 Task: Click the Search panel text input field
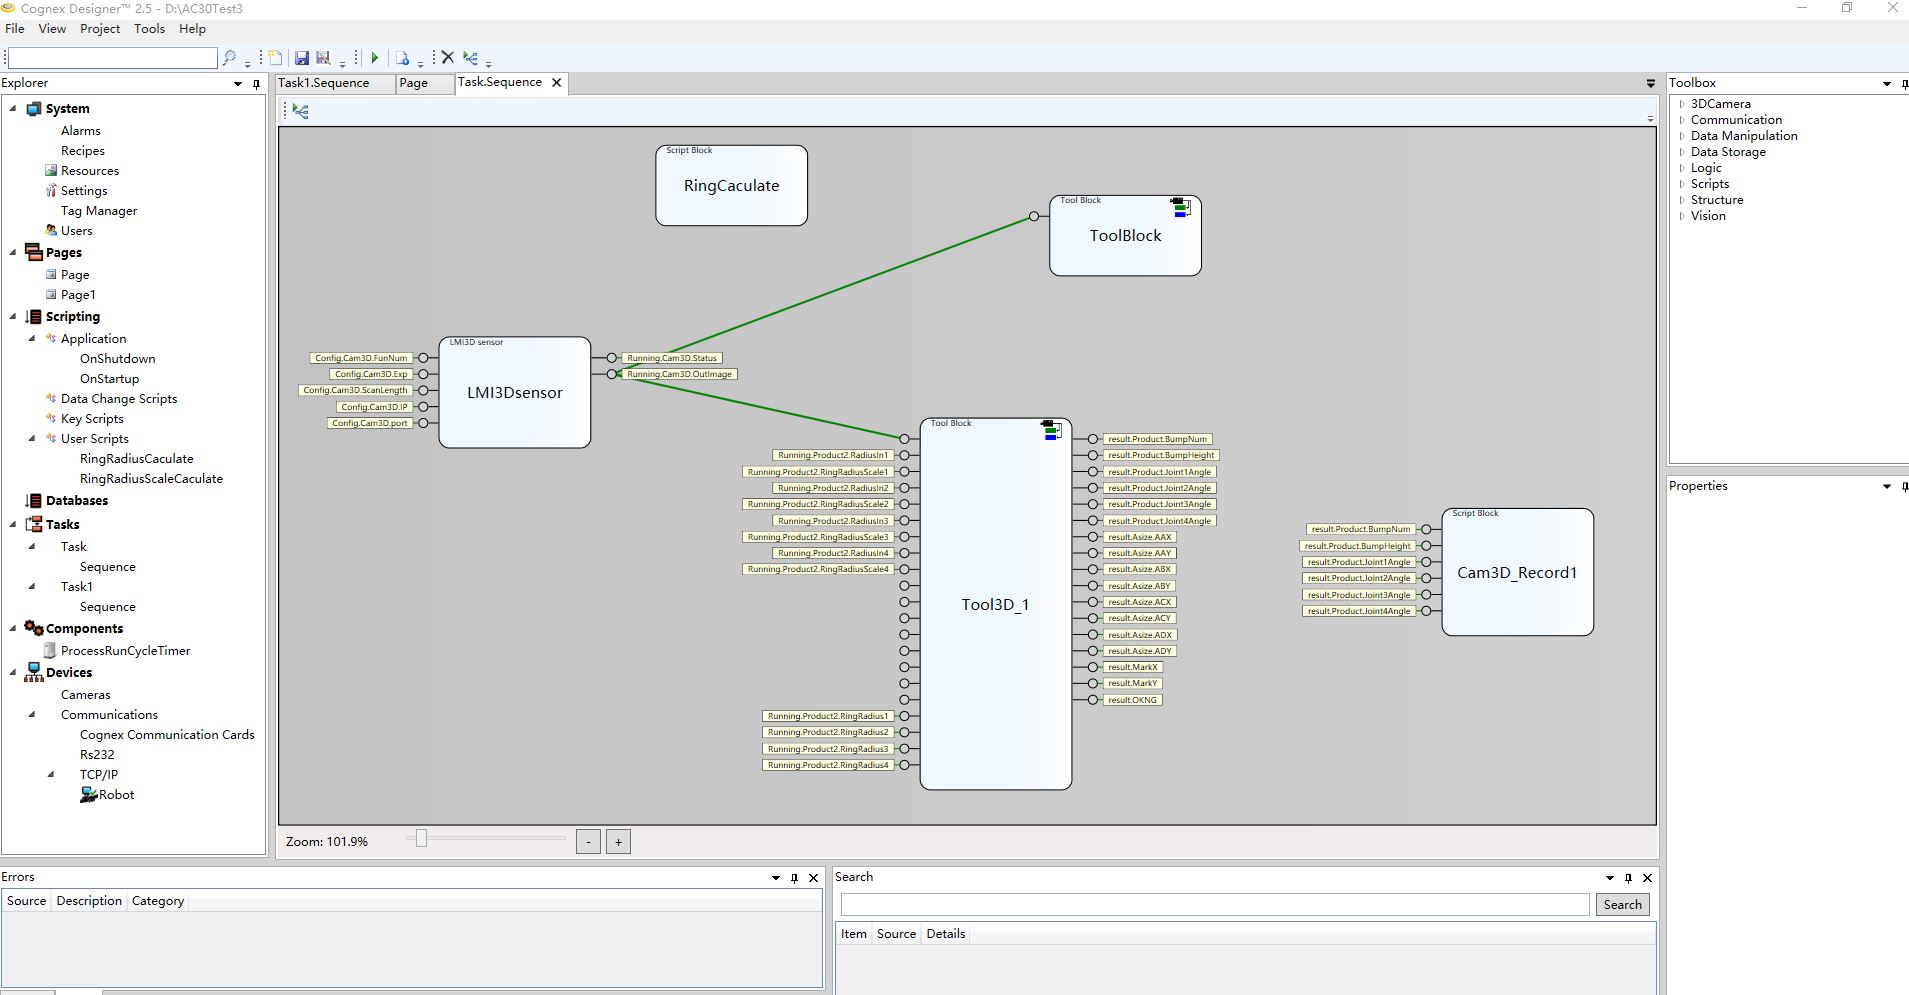click(x=1215, y=905)
